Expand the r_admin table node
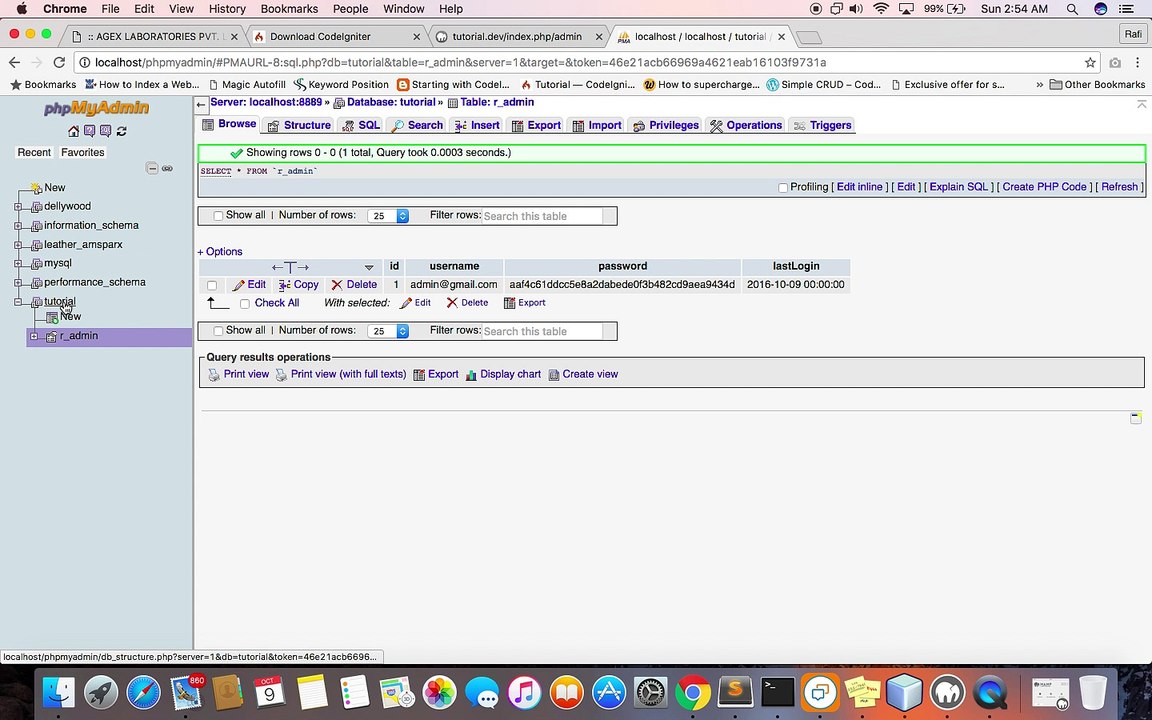The height and width of the screenshot is (720, 1152). (x=34, y=336)
